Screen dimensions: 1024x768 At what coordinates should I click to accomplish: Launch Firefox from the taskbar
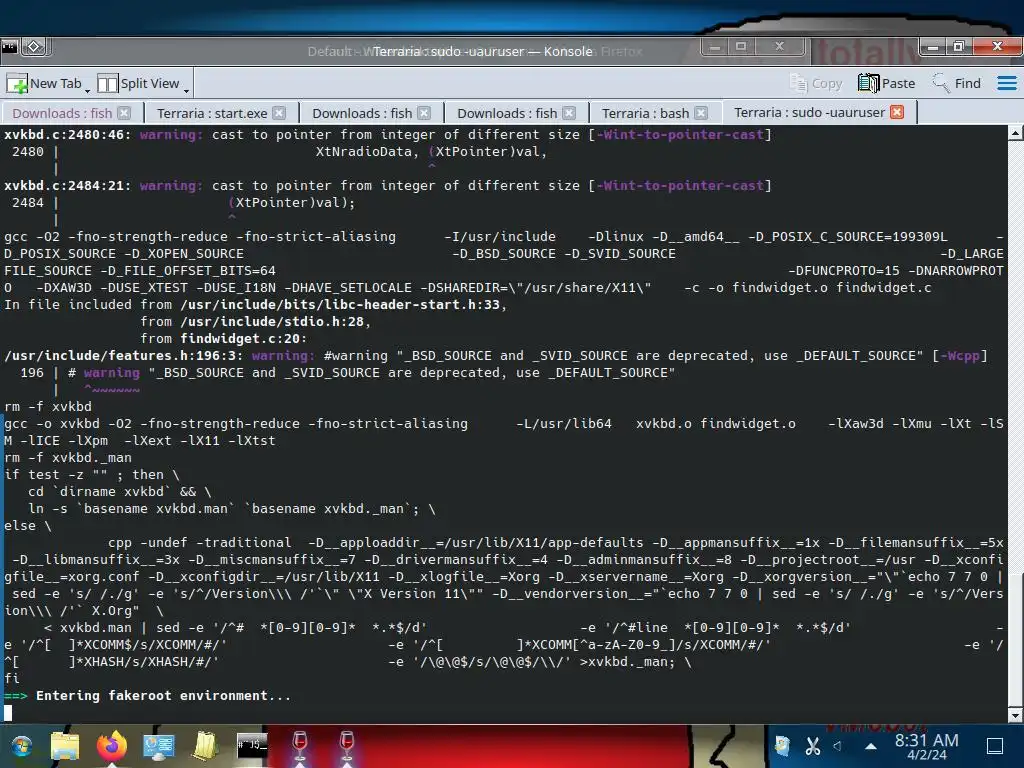[112, 746]
